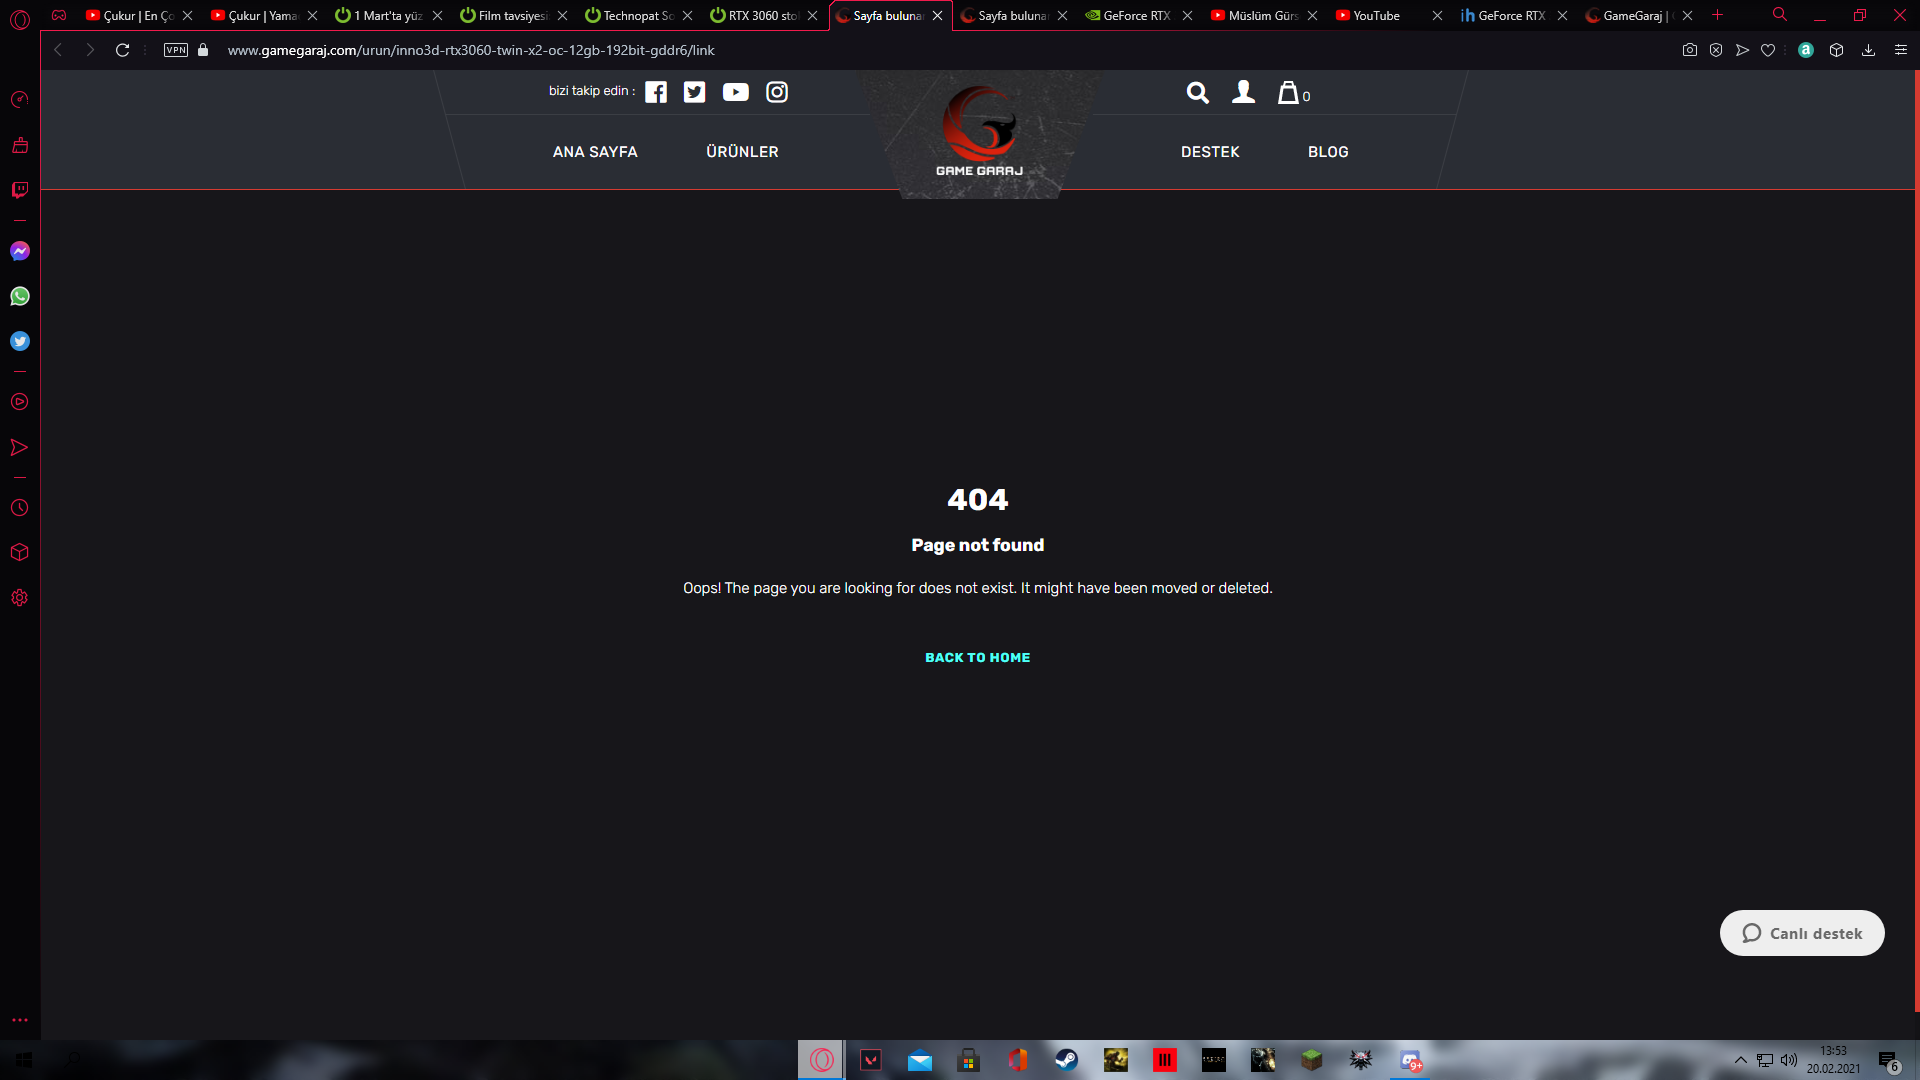Click the user account icon
1920x1080 pixels.
(1243, 92)
